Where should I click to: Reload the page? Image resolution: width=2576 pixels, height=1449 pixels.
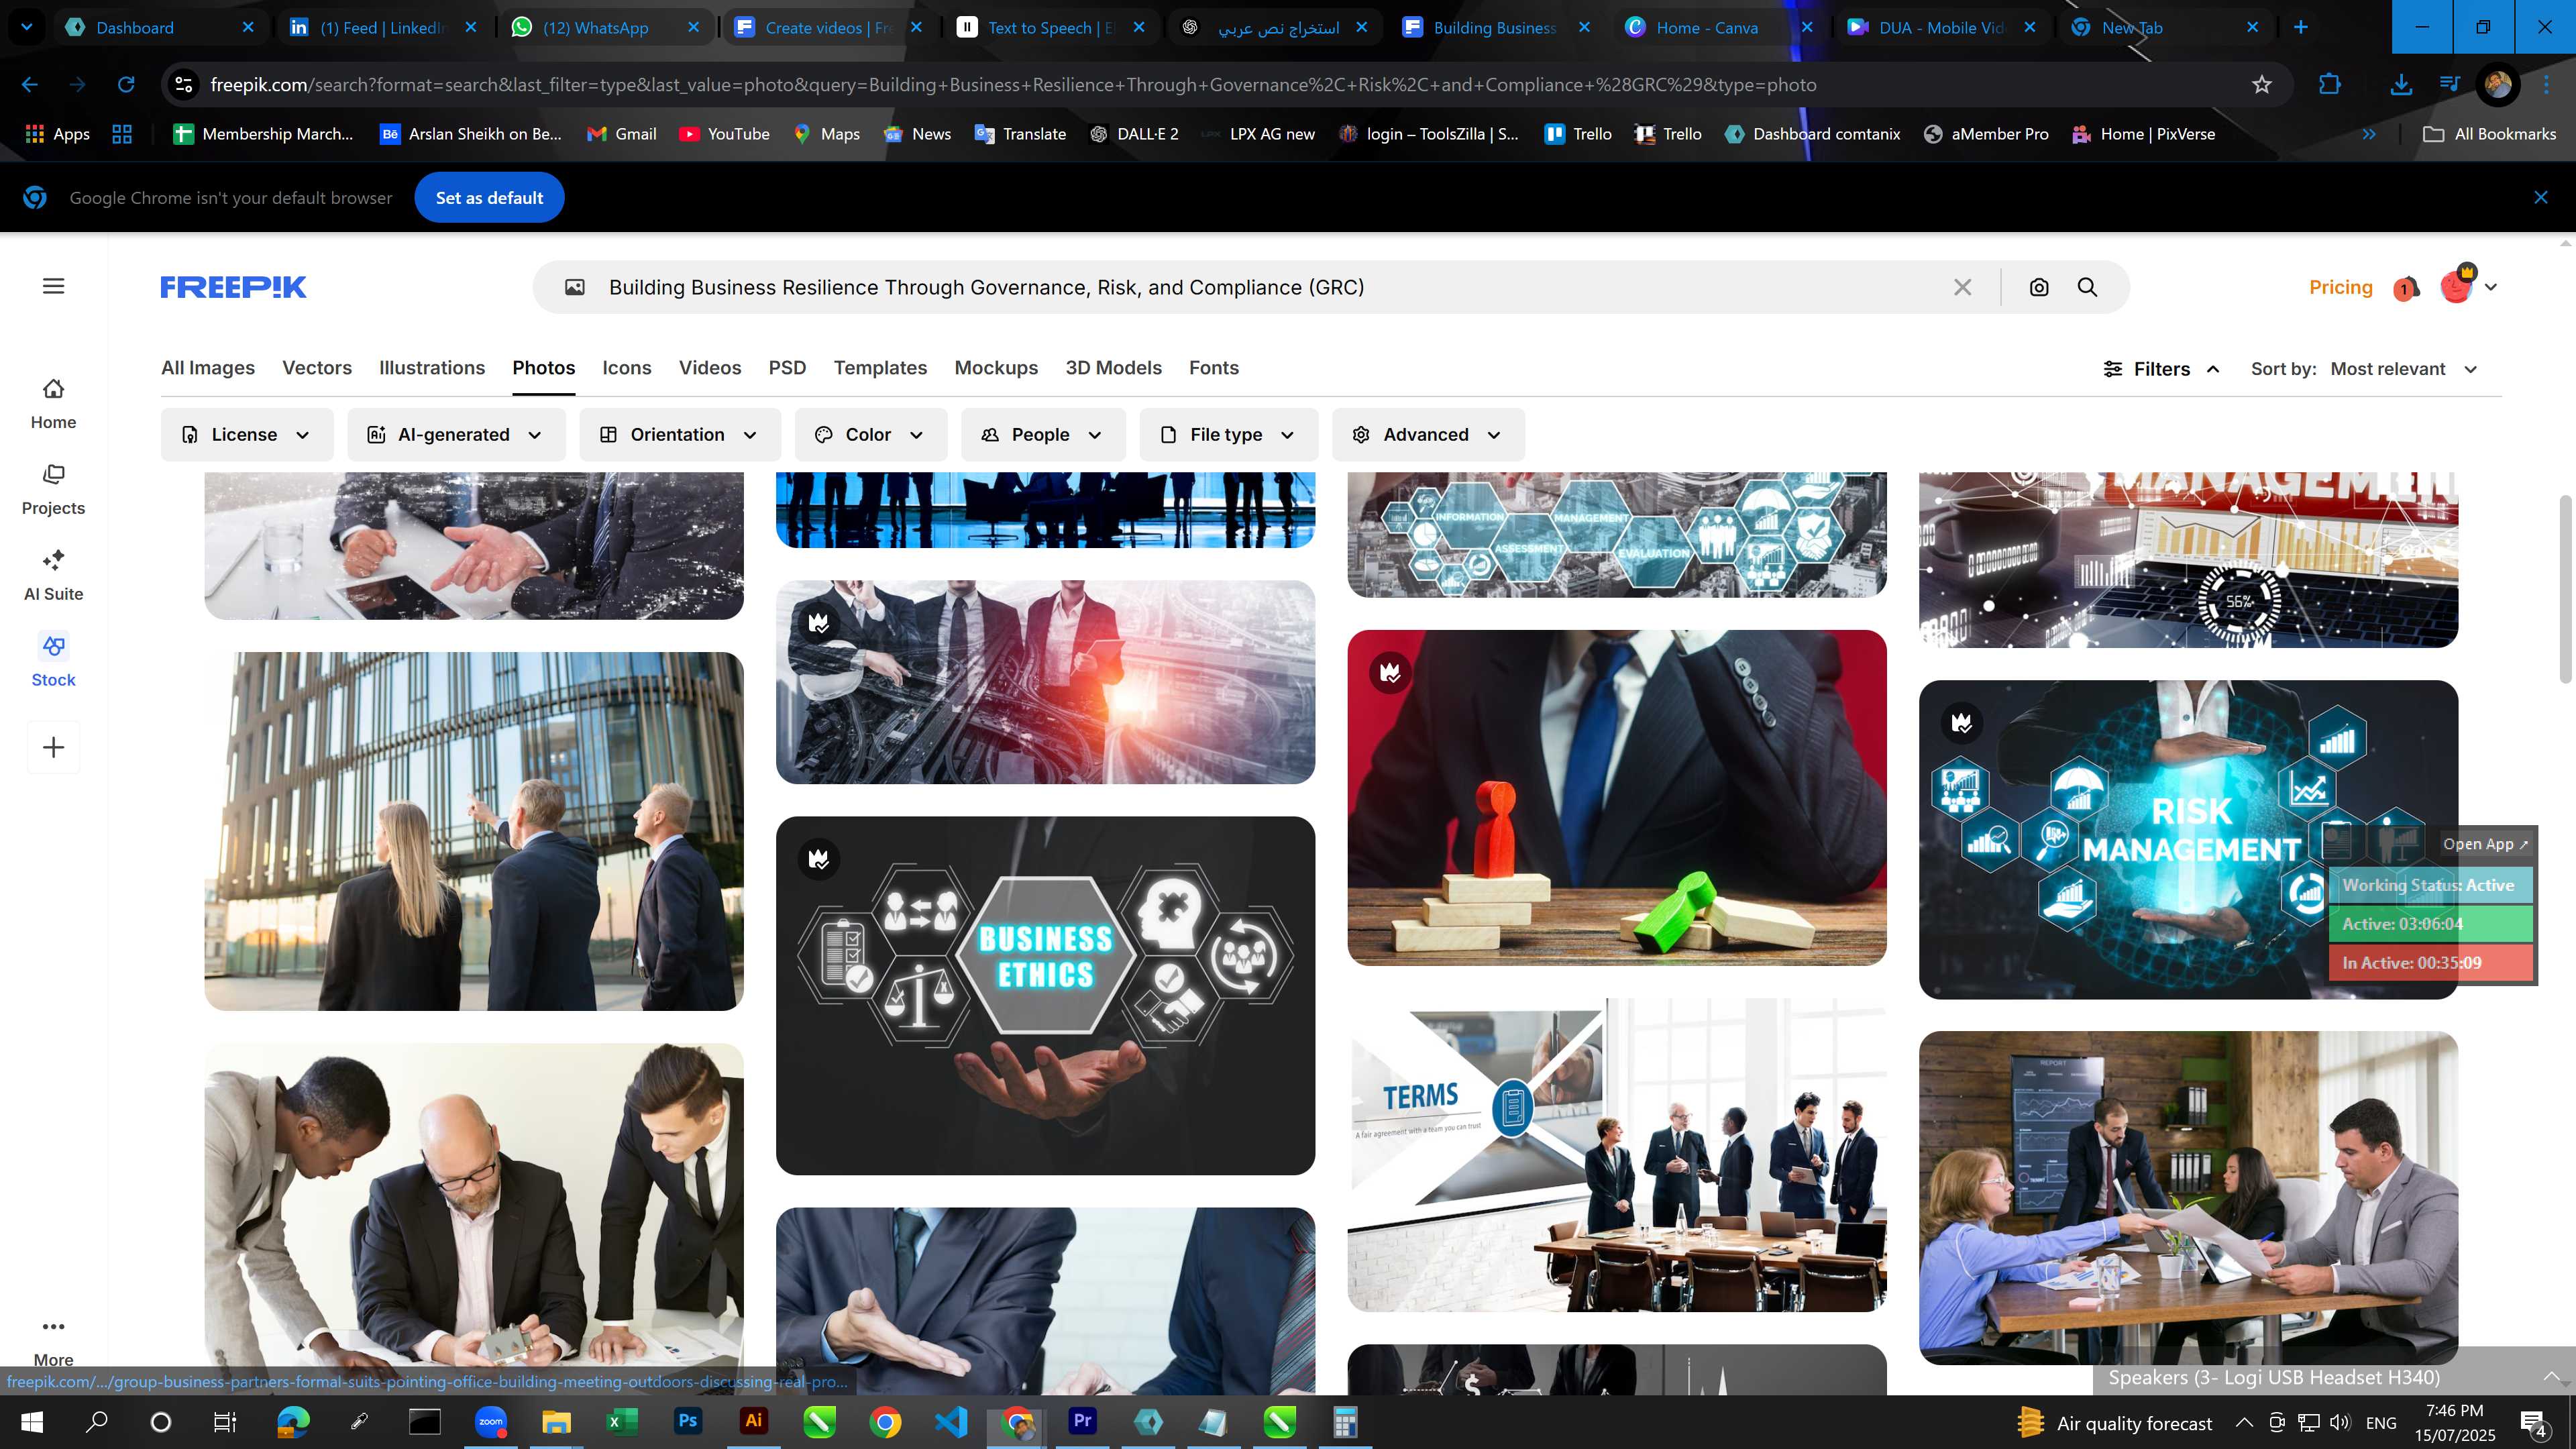[x=126, y=85]
